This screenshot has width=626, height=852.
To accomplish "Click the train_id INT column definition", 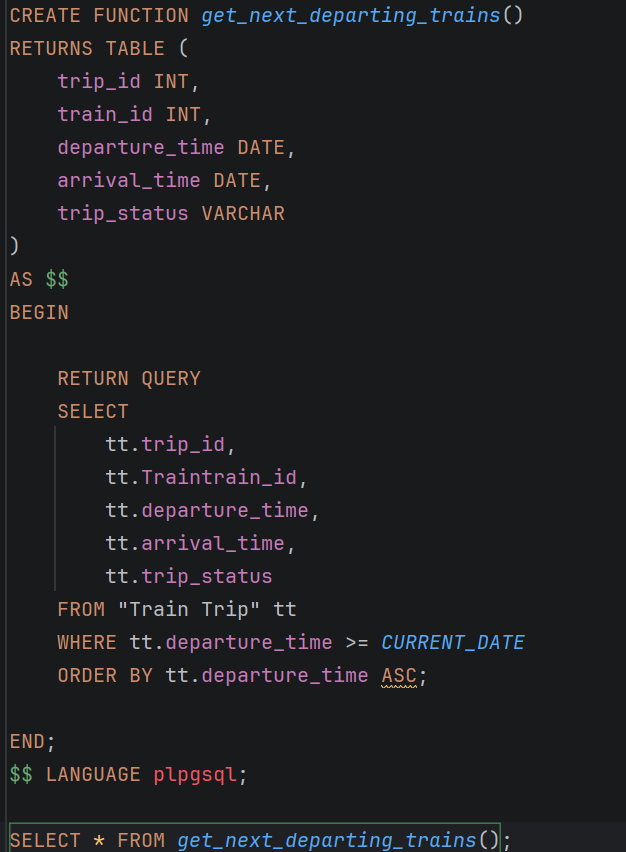I will tap(134, 115).
